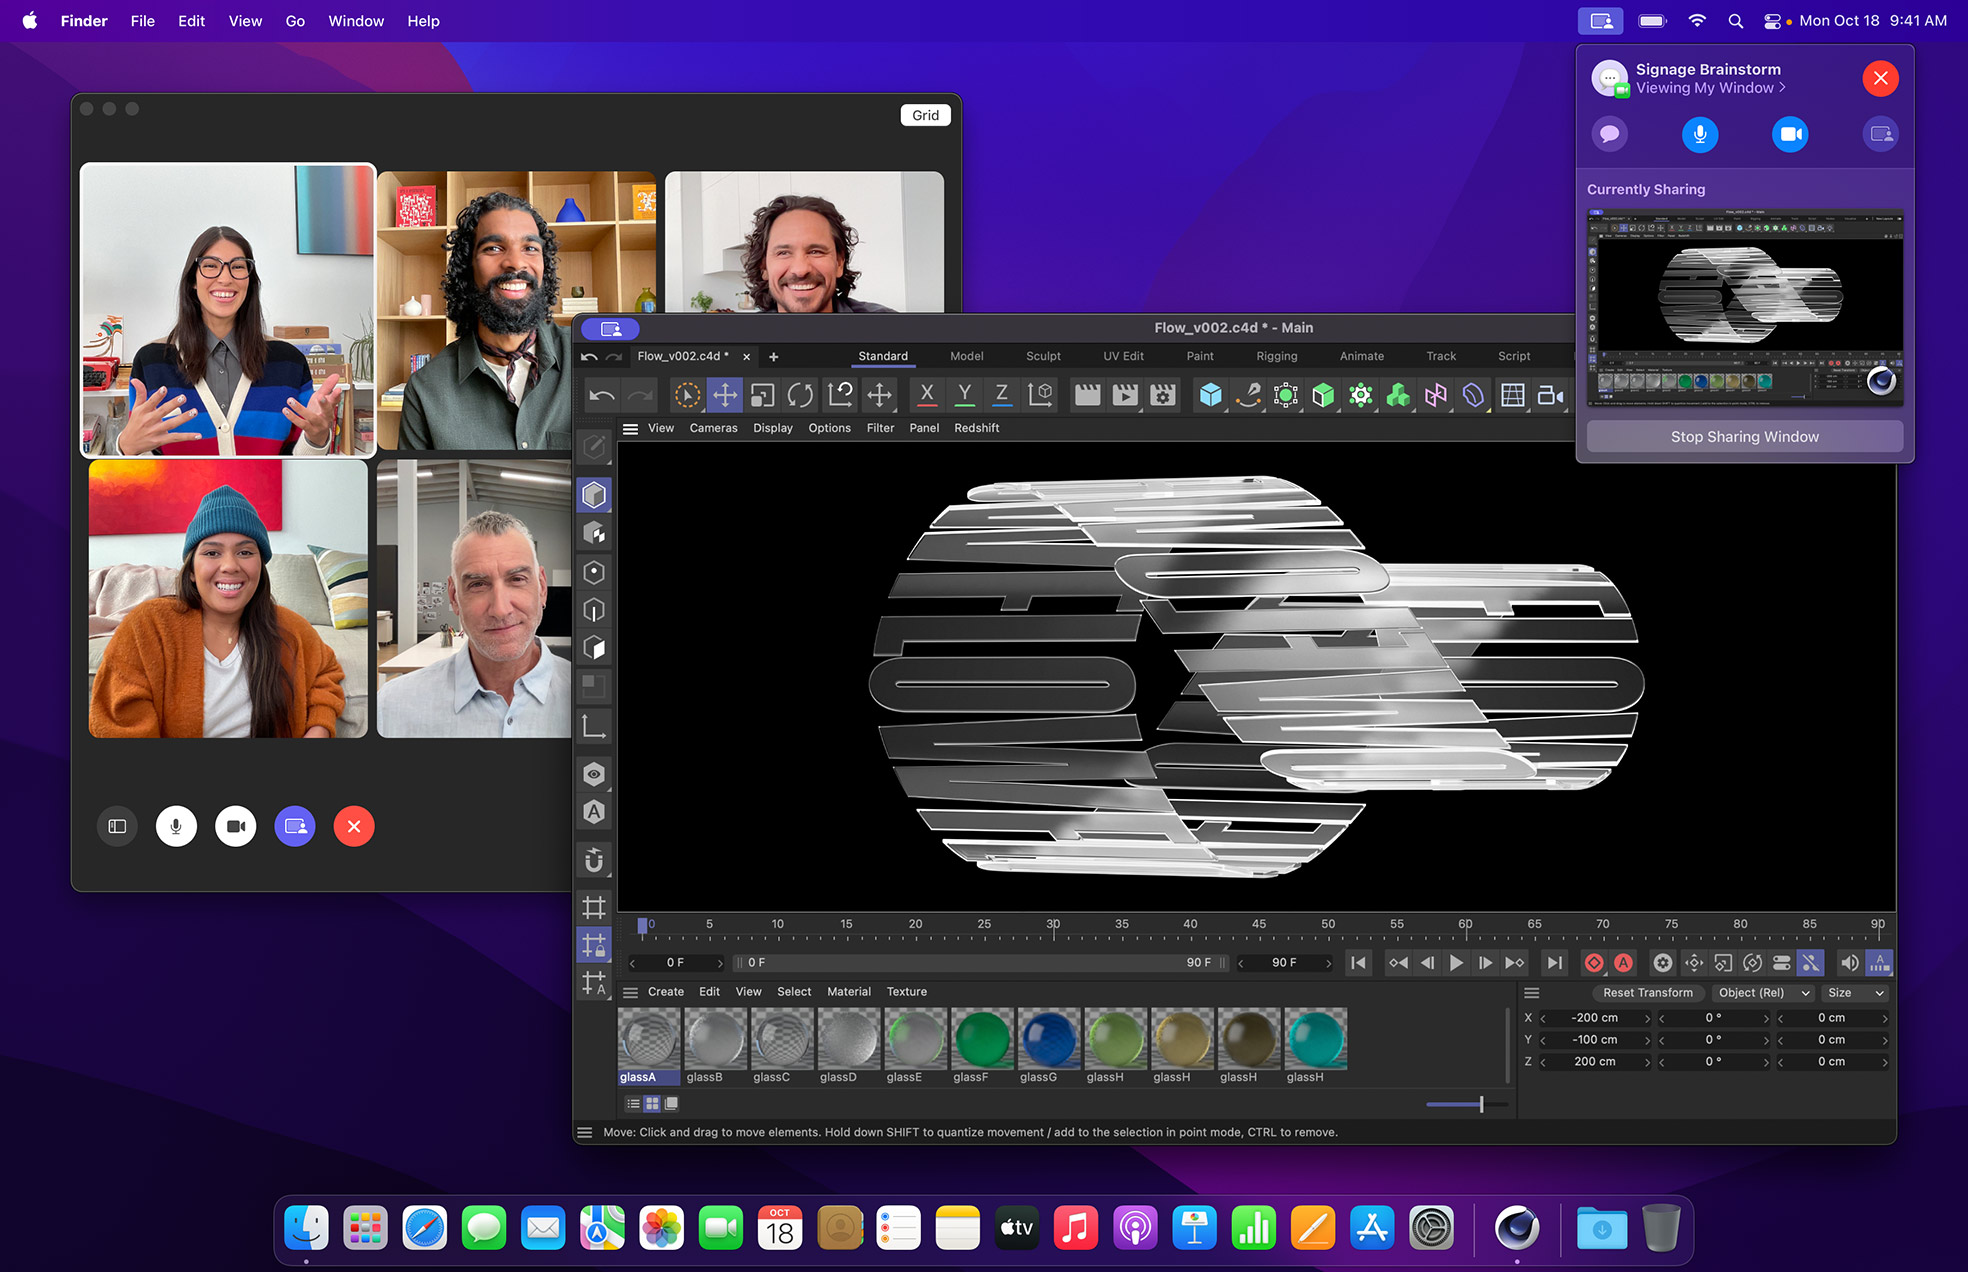Switch to the Animate layout tab
The width and height of the screenshot is (1968, 1272).
pyautogui.click(x=1362, y=356)
